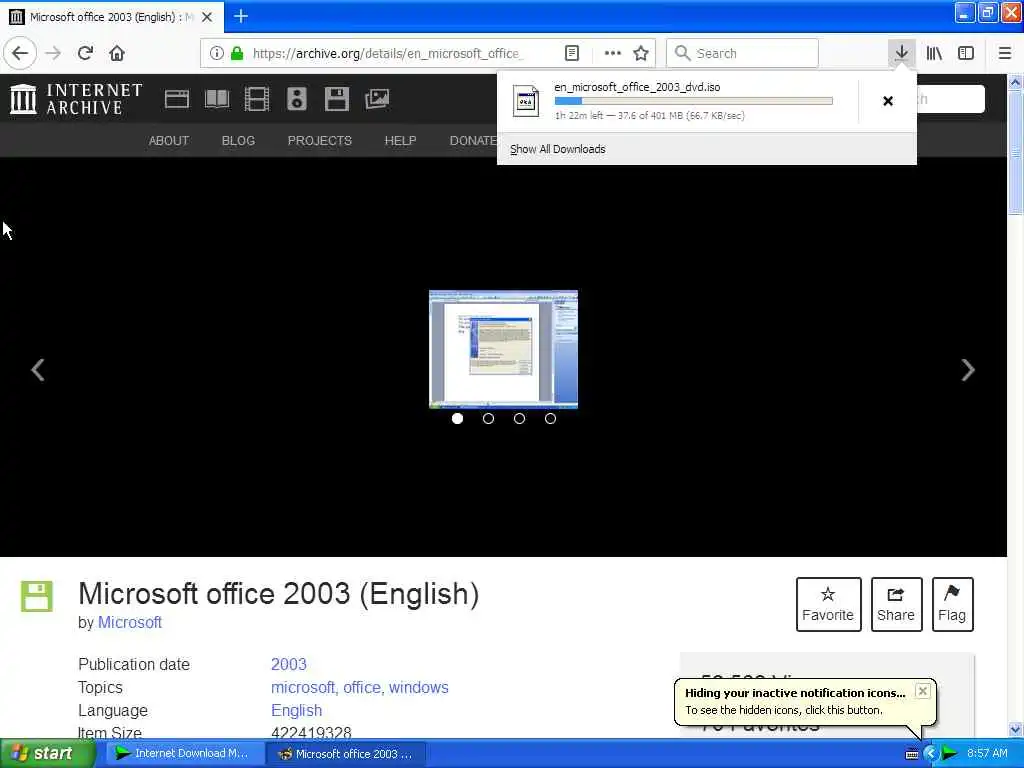Screen dimensions: 1024x768
Task: Click the green padlock security icon
Action: click(x=237, y=54)
